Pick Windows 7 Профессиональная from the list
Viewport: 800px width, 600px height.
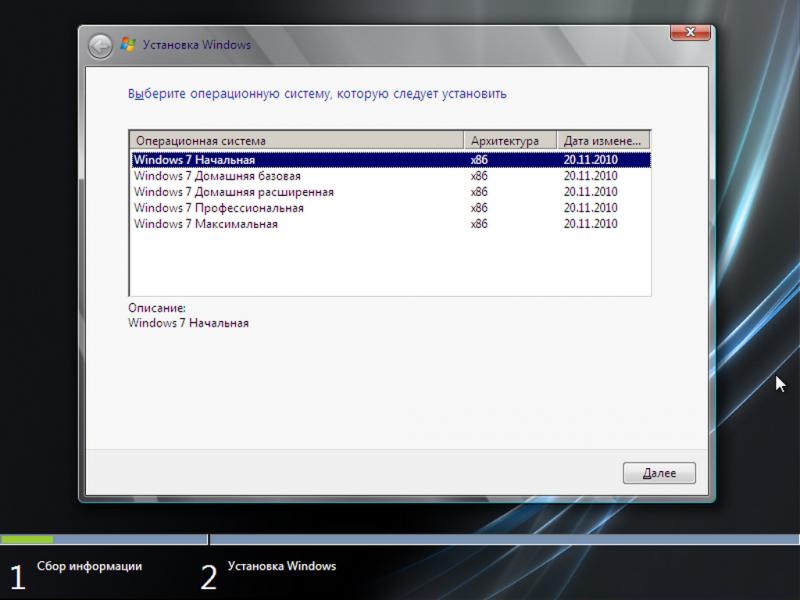click(x=218, y=208)
